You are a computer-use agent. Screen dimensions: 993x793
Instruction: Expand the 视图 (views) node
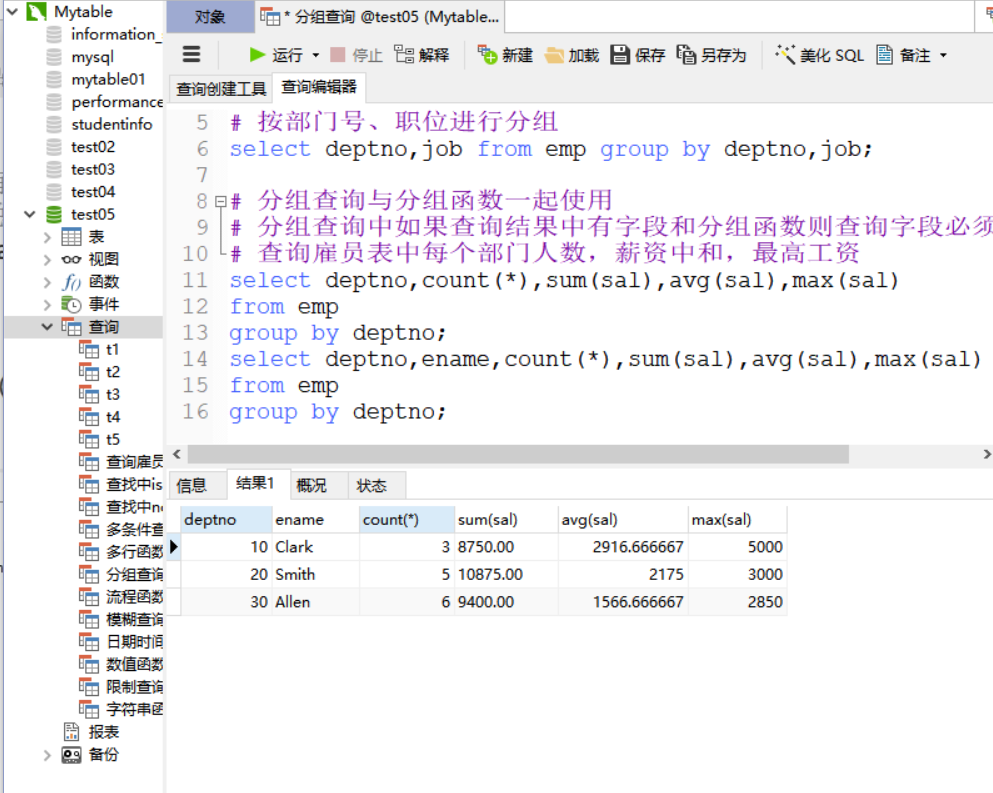point(47,260)
